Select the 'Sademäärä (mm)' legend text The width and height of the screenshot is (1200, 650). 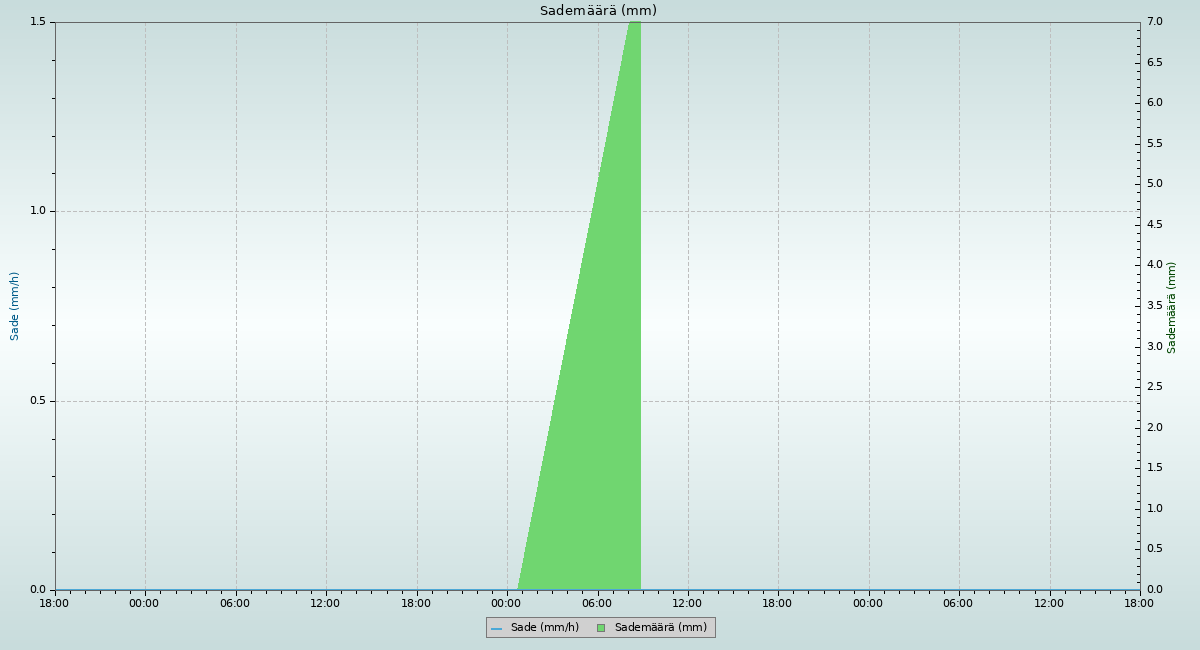[660, 628]
